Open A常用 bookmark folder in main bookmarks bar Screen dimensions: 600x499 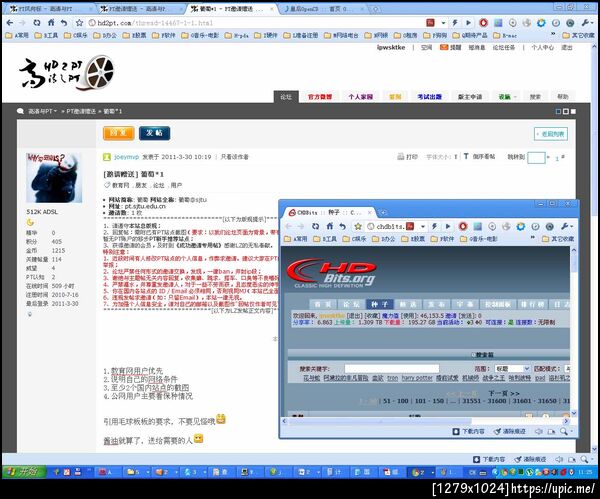[17, 35]
